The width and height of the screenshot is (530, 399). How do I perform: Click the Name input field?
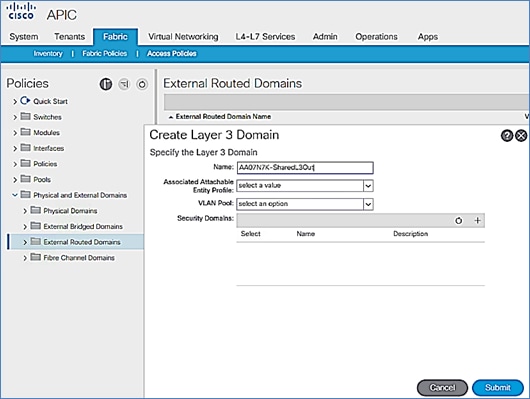click(305, 168)
